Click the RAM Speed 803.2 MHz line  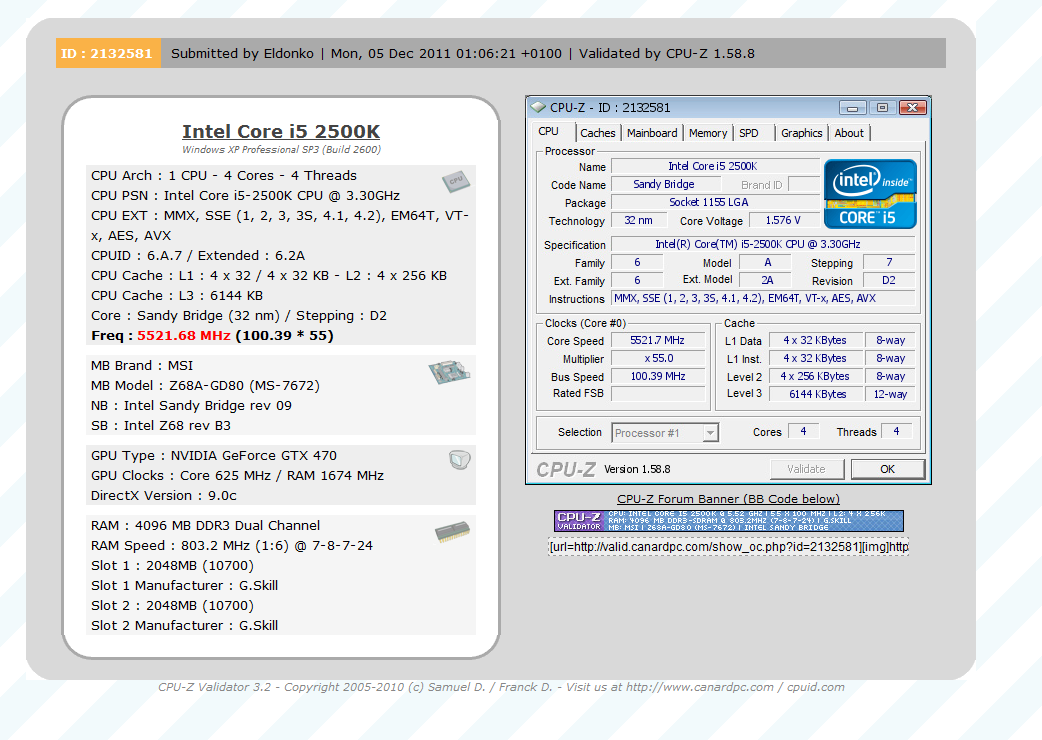pyautogui.click(x=232, y=545)
